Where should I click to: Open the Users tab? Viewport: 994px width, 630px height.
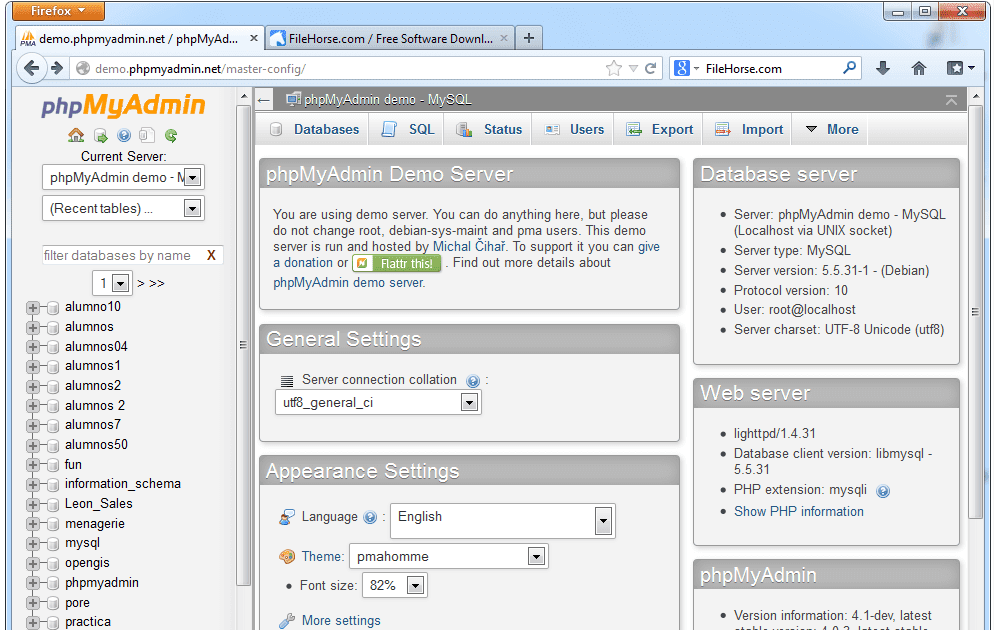coord(574,129)
